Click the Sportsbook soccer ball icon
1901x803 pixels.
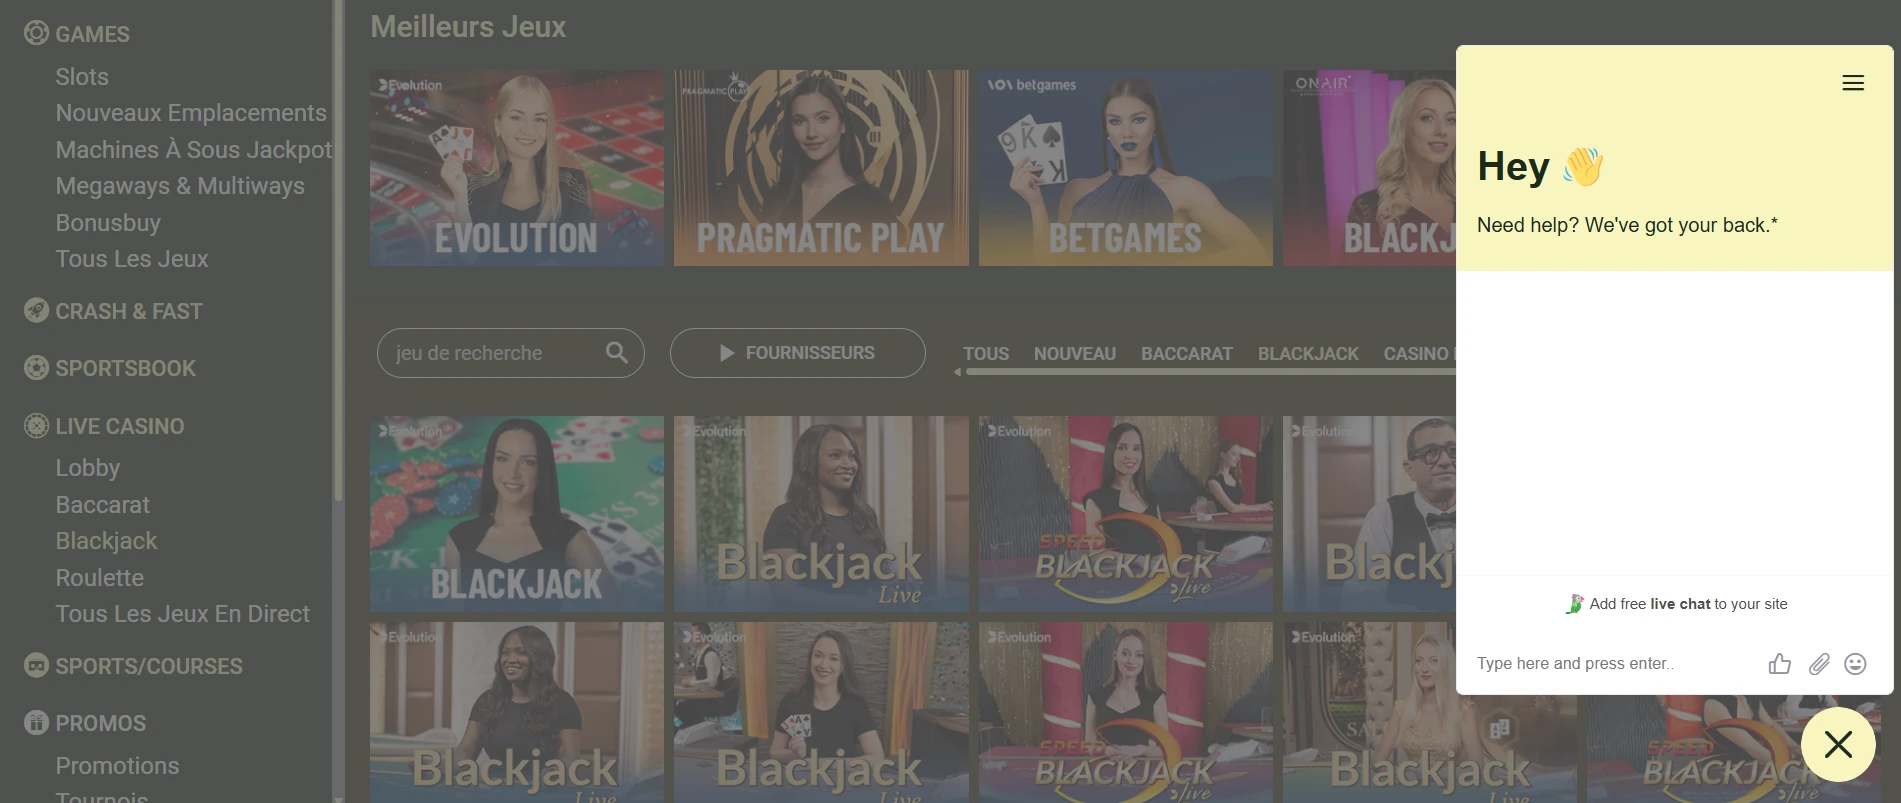point(36,368)
